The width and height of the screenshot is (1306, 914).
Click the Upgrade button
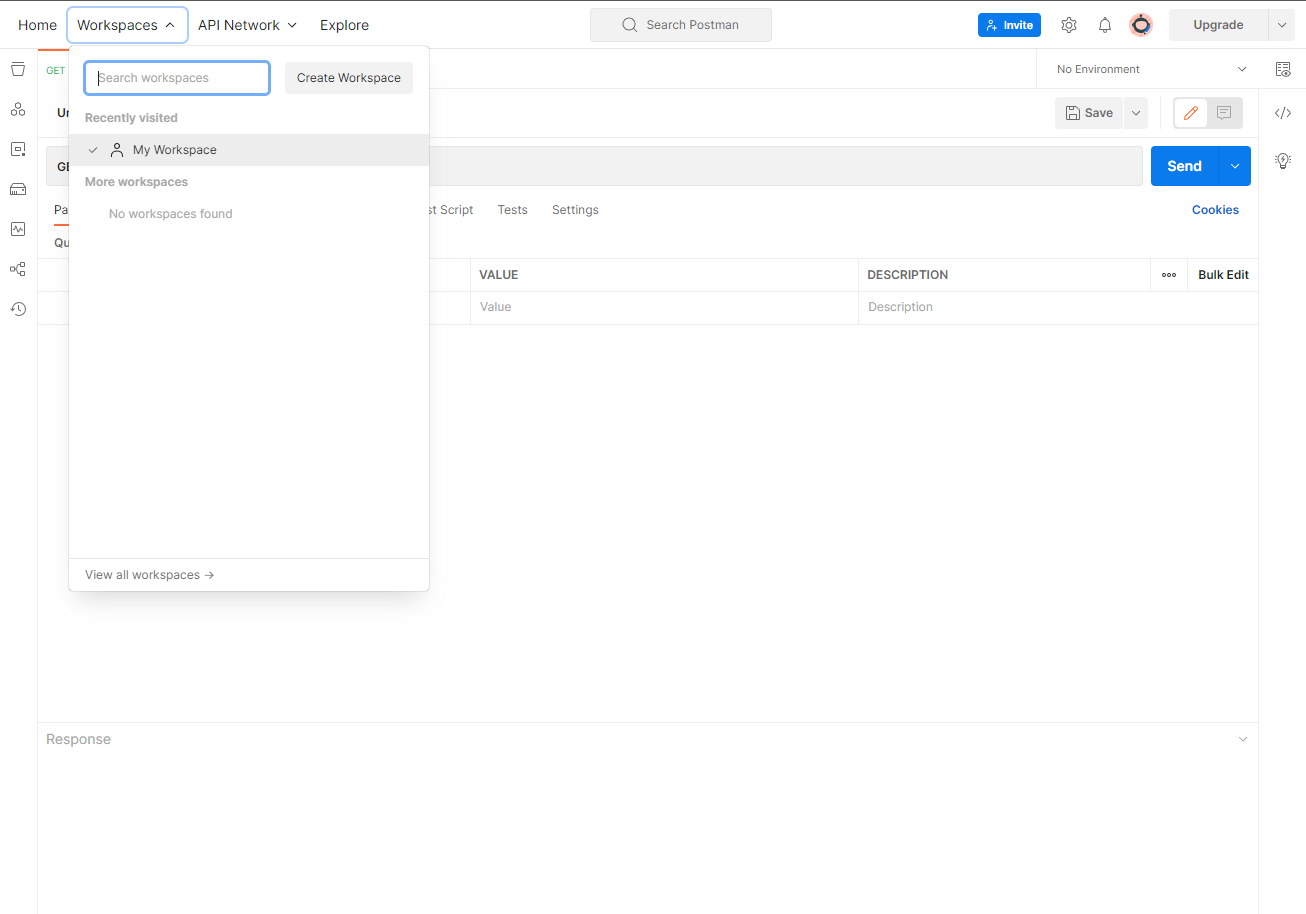click(x=1218, y=25)
